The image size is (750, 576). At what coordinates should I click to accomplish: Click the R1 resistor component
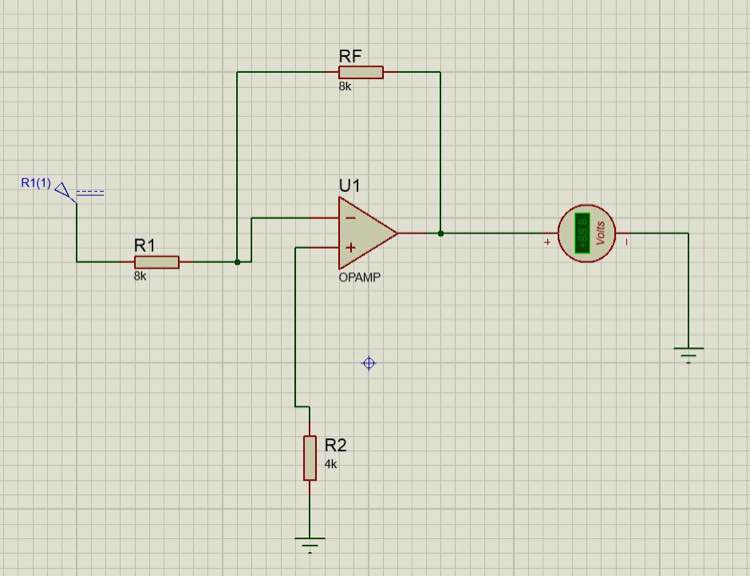click(157, 262)
